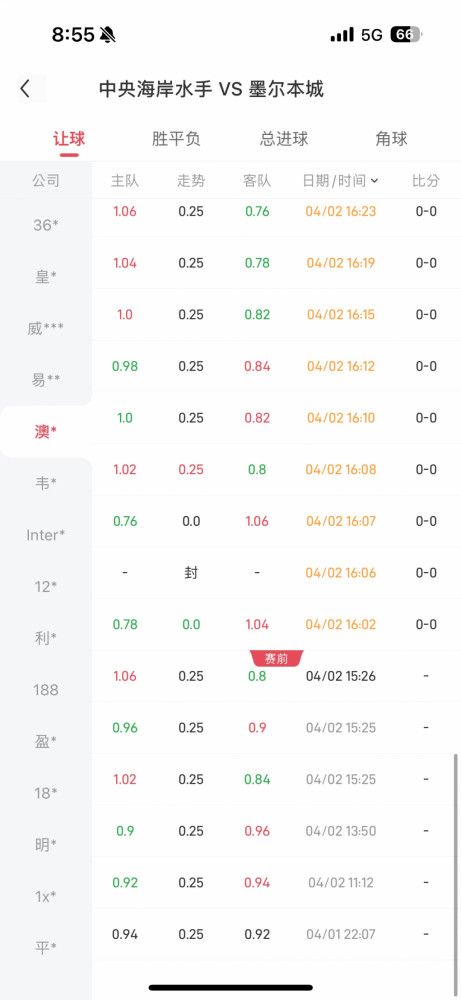Click the 主队 column header
This screenshot has width=461, height=1000.
125,181
